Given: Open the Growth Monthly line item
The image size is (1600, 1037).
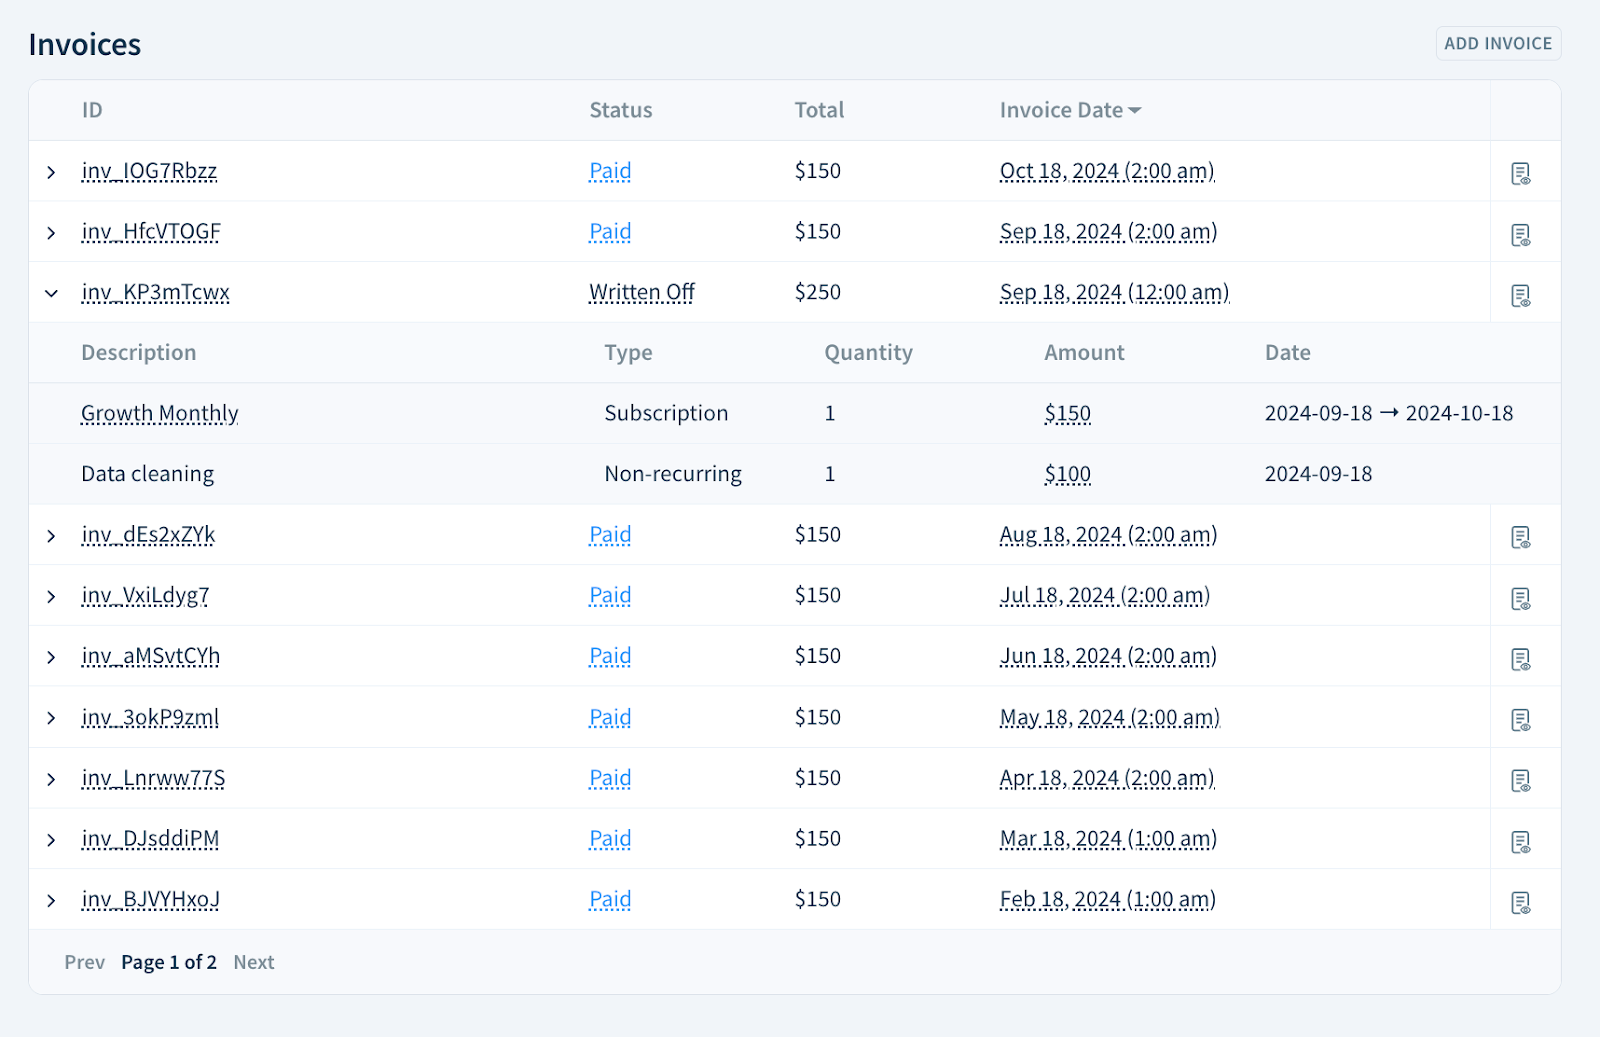Looking at the screenshot, I should point(159,413).
